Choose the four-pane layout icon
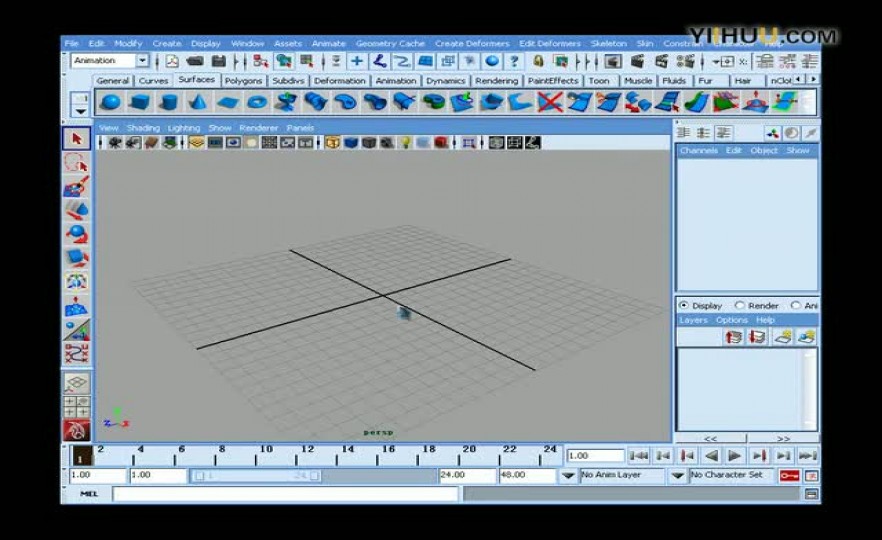This screenshot has height=540, width=882. click(x=76, y=407)
